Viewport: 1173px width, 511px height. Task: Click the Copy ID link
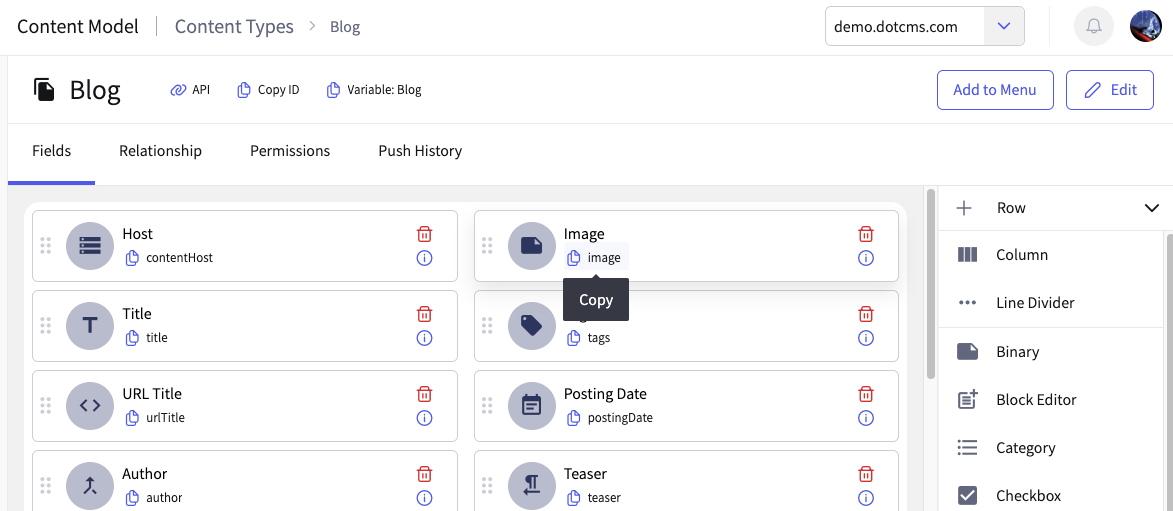268,90
